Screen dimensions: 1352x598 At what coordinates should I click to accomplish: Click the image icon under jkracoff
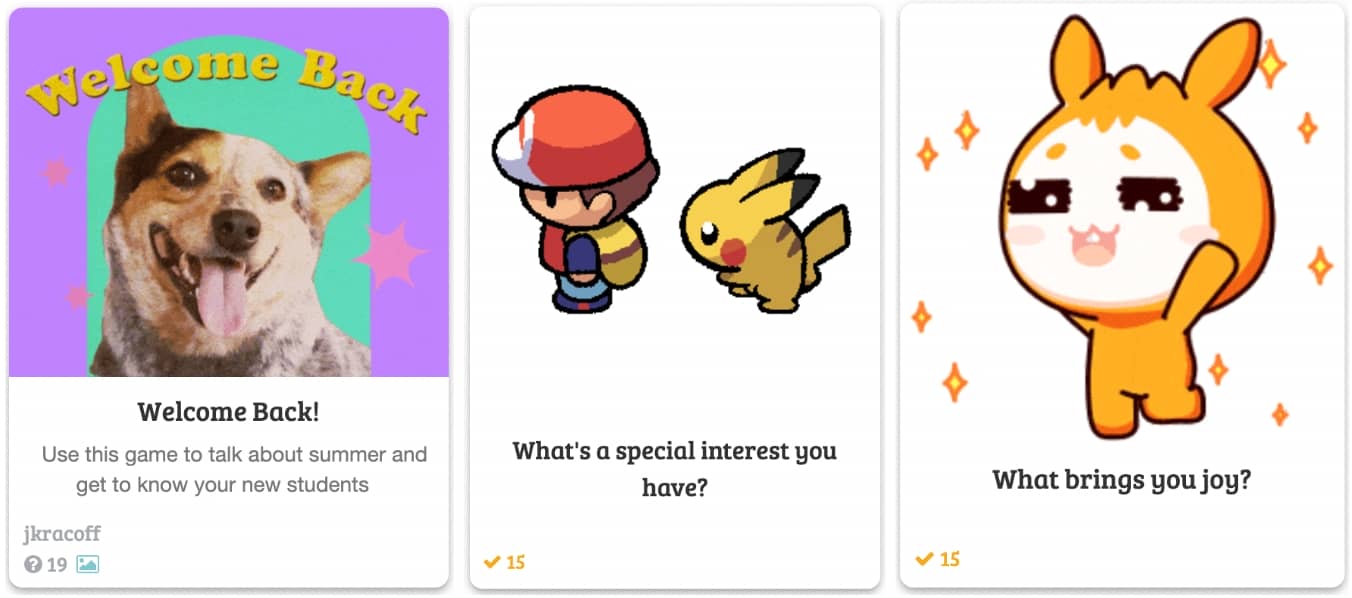click(88, 565)
